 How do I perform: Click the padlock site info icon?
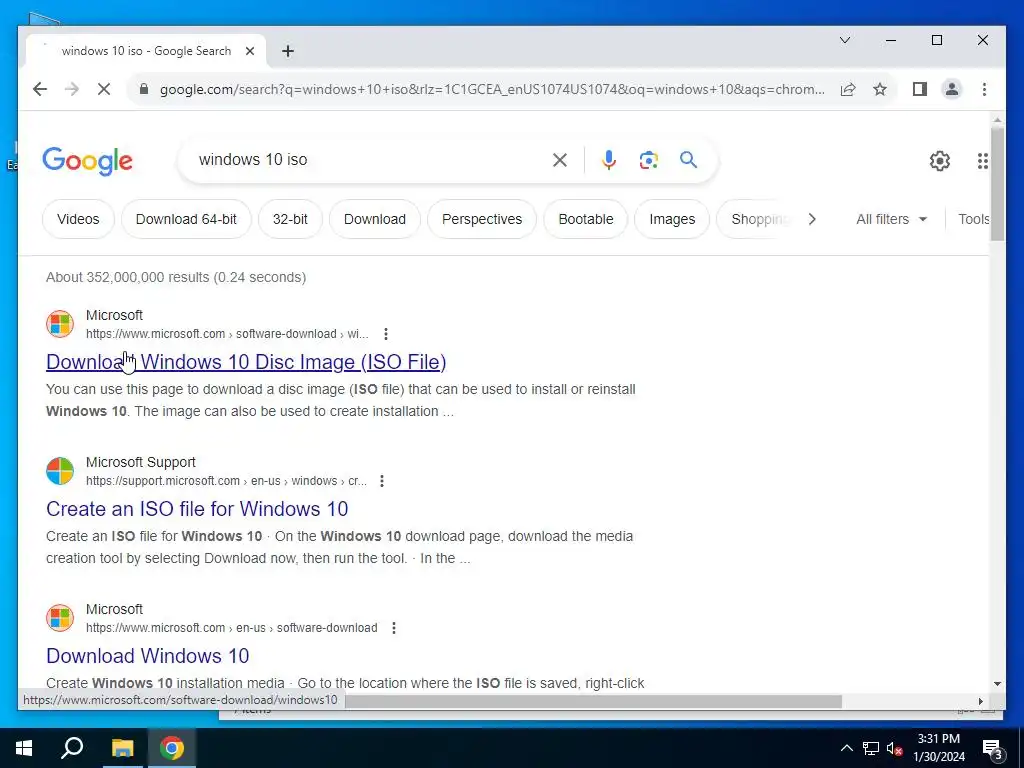(144, 89)
